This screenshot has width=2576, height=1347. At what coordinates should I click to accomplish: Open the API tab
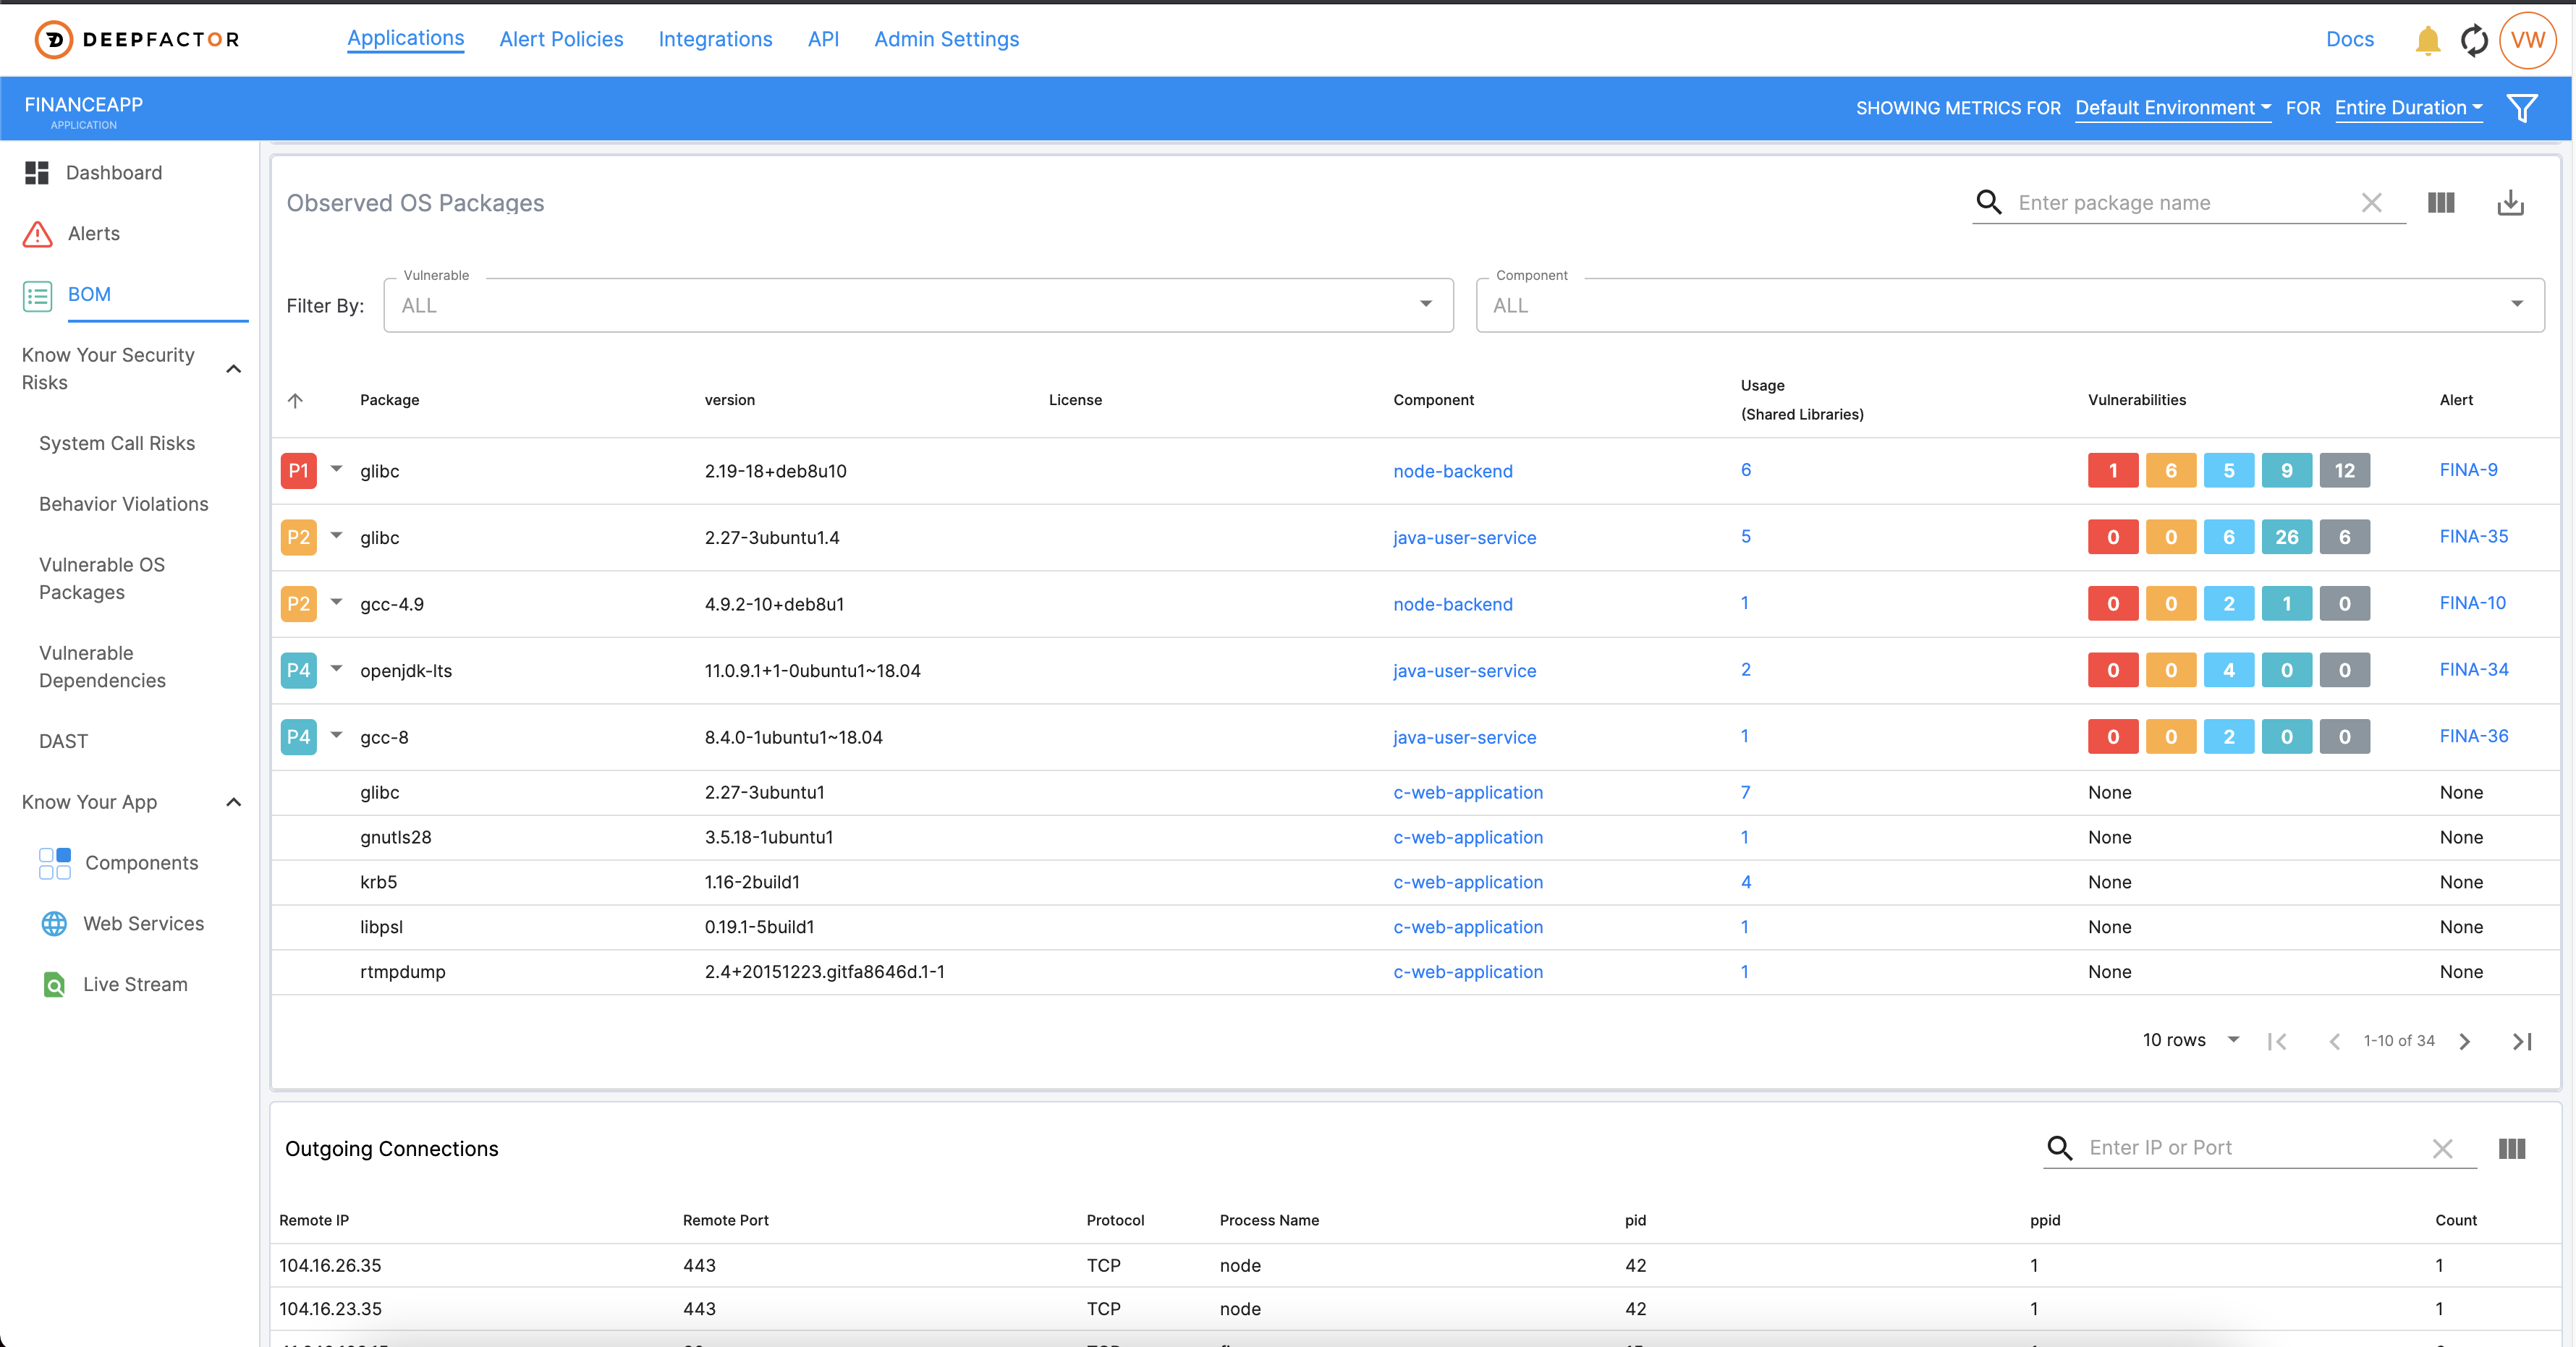point(823,39)
